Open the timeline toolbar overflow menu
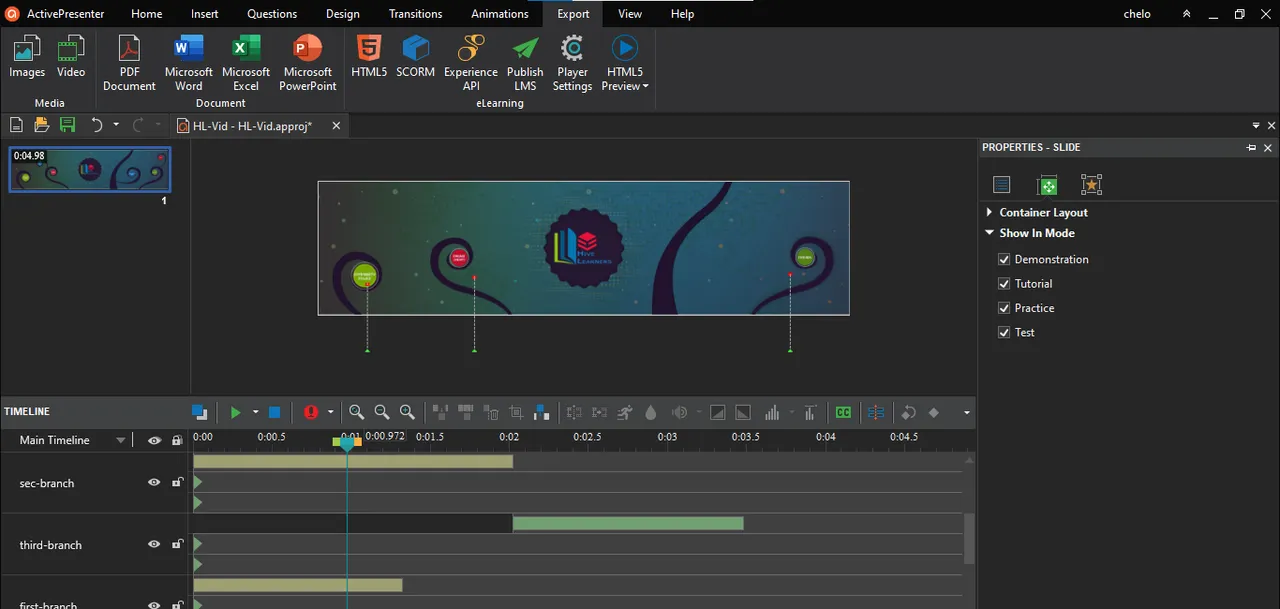The height and width of the screenshot is (609, 1280). 966,412
